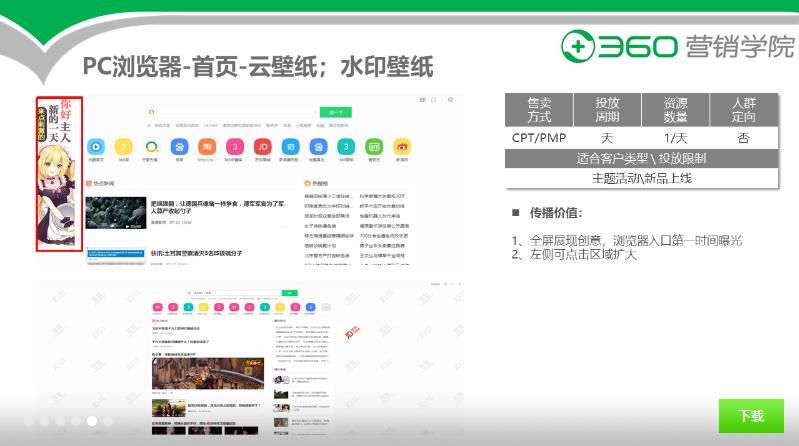
Task: Click the CPT/PMP table cell
Action: click(x=539, y=138)
